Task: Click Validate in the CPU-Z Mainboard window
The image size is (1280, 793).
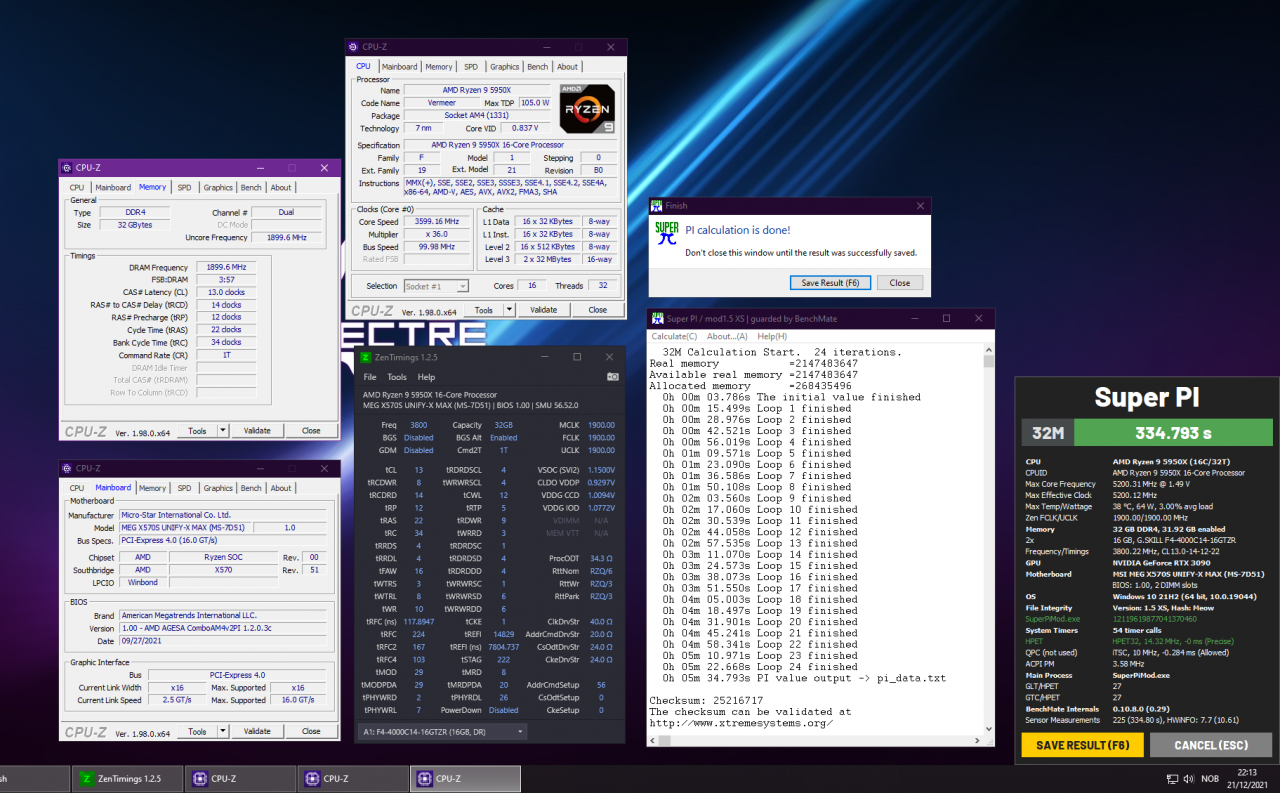Action: coord(257,732)
